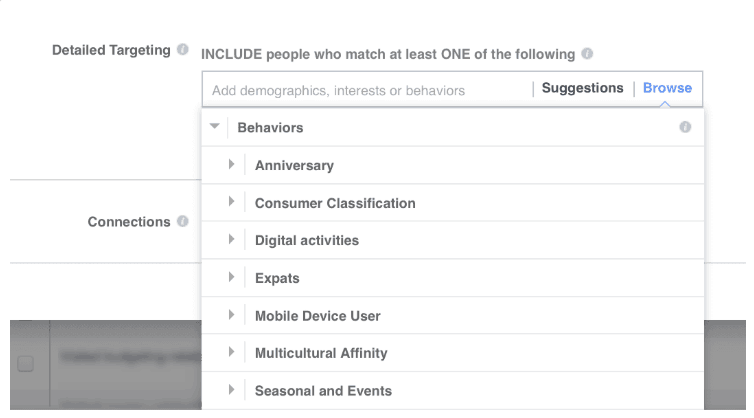Select the Expats tree item label
This screenshot has height=418, width=754.
277,278
